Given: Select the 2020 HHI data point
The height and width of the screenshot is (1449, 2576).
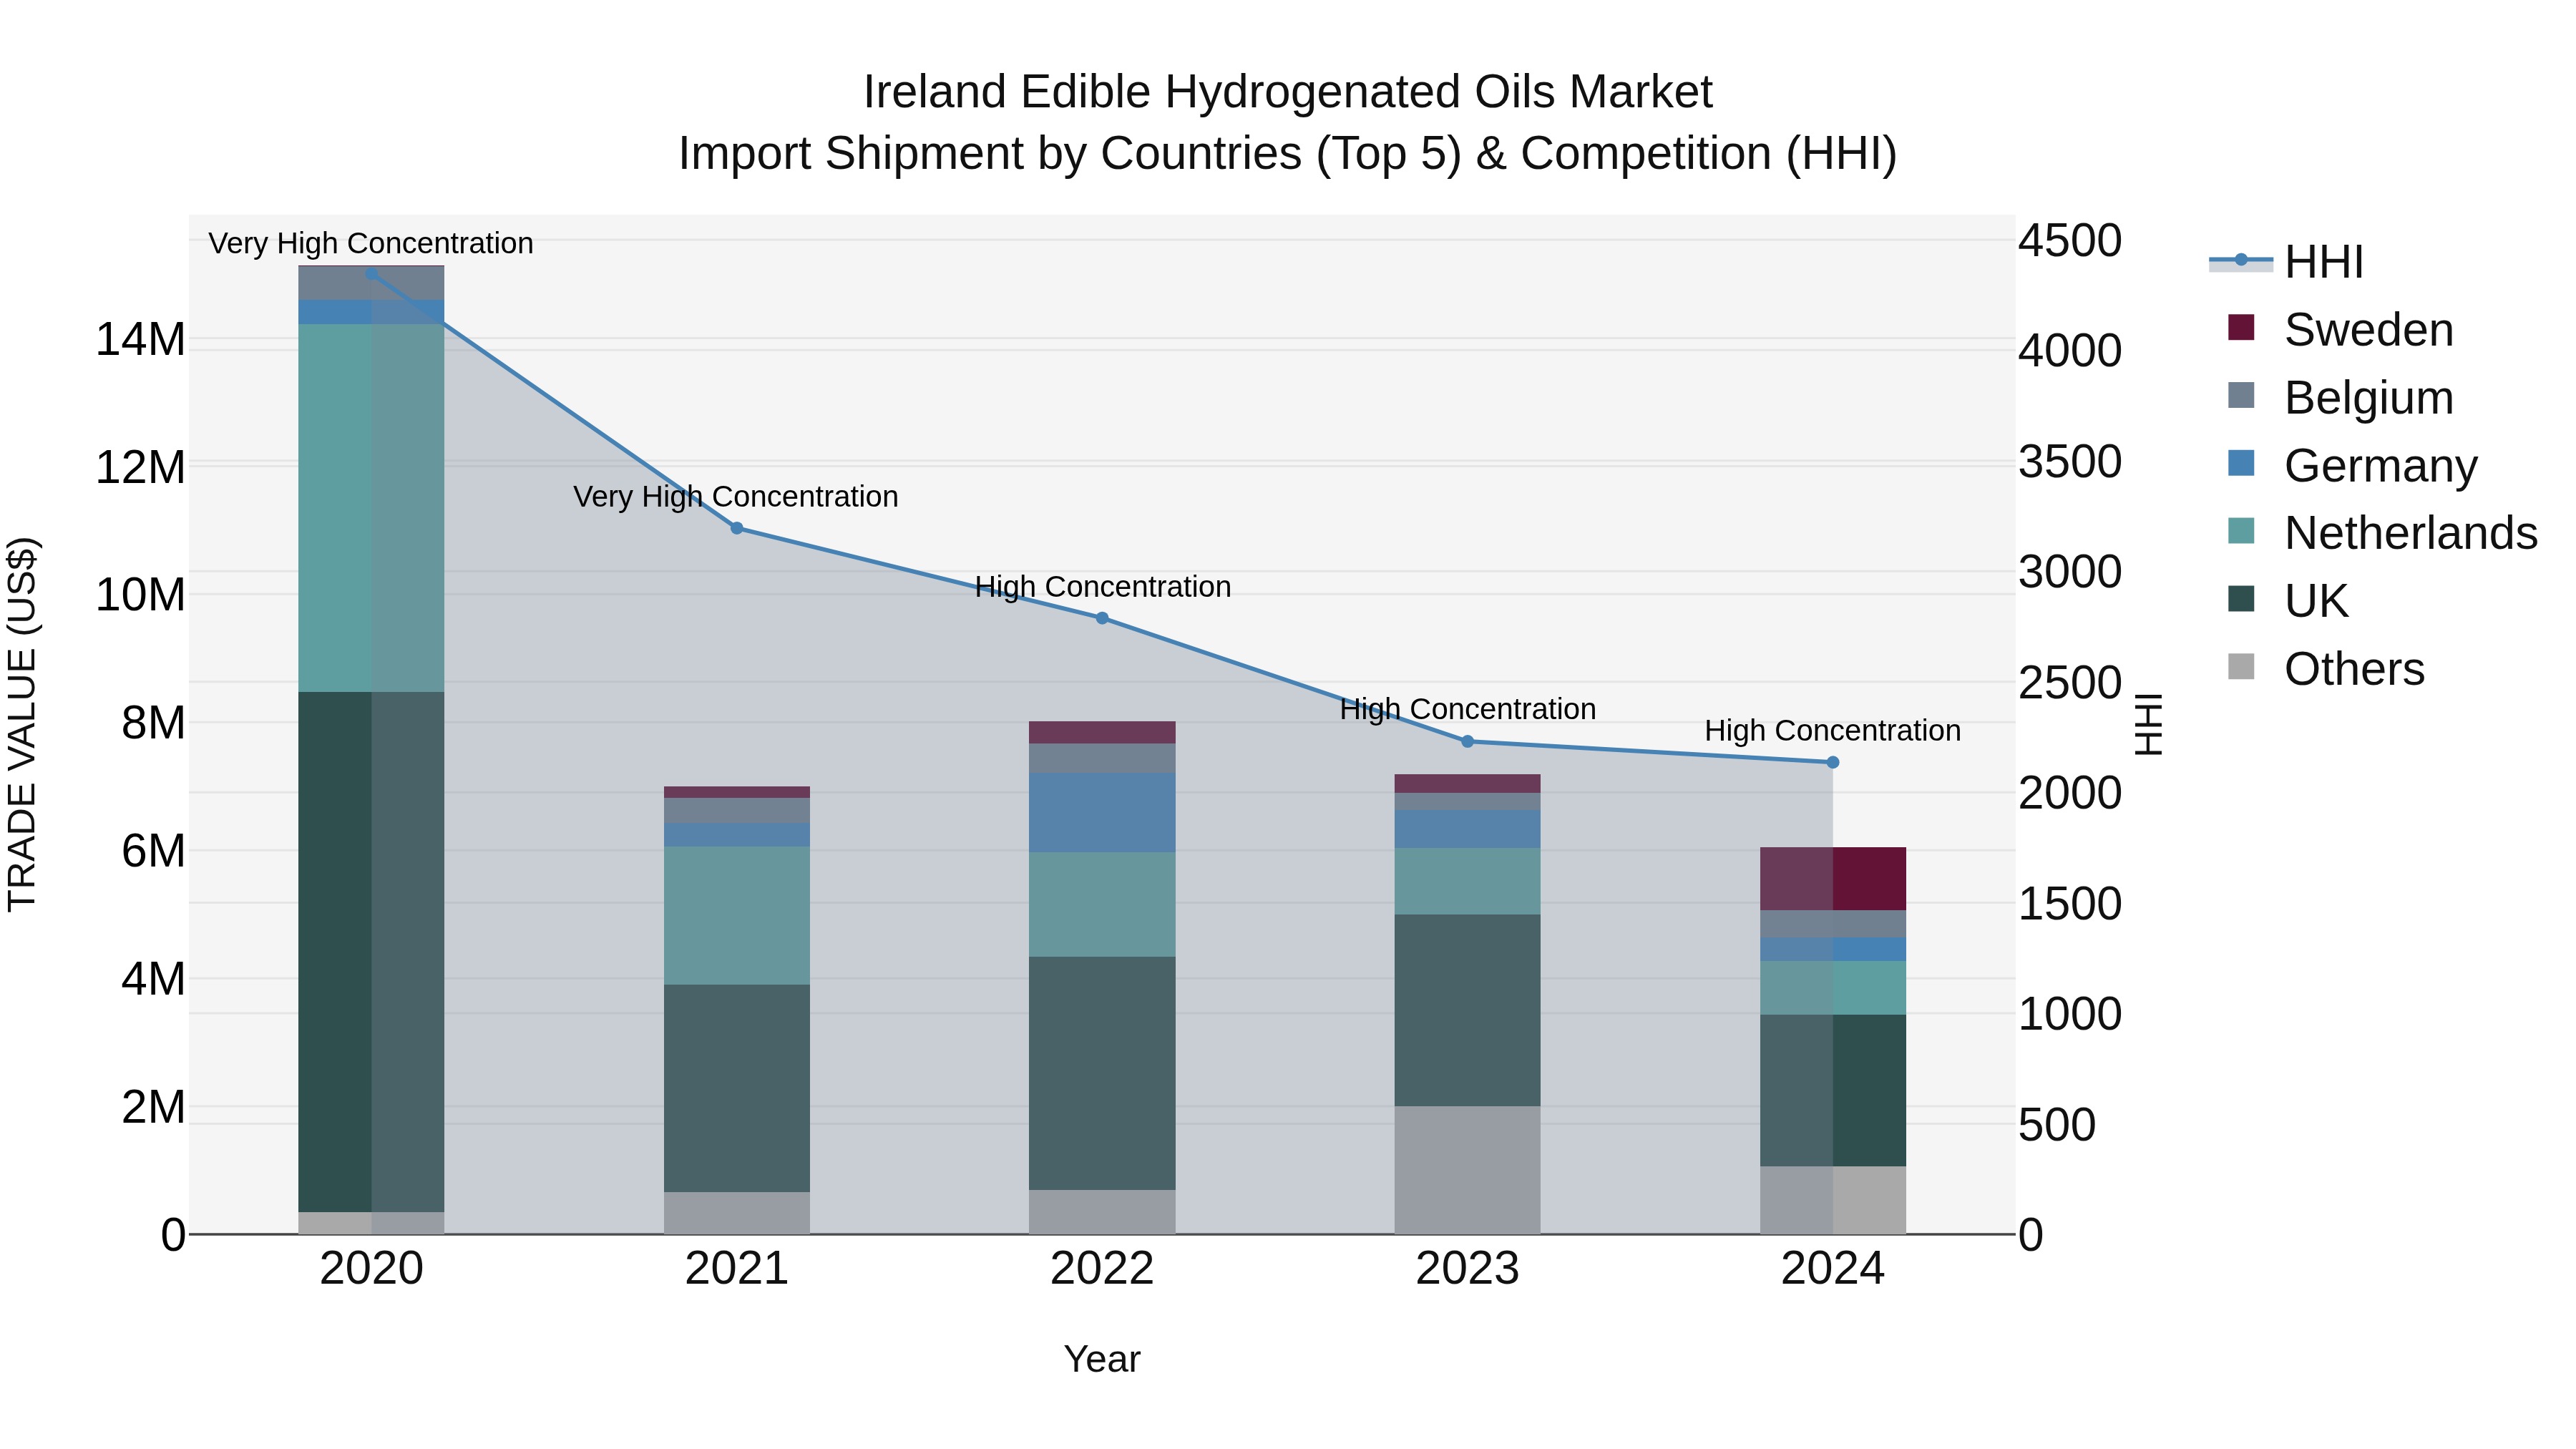Looking at the screenshot, I should point(372,273).
